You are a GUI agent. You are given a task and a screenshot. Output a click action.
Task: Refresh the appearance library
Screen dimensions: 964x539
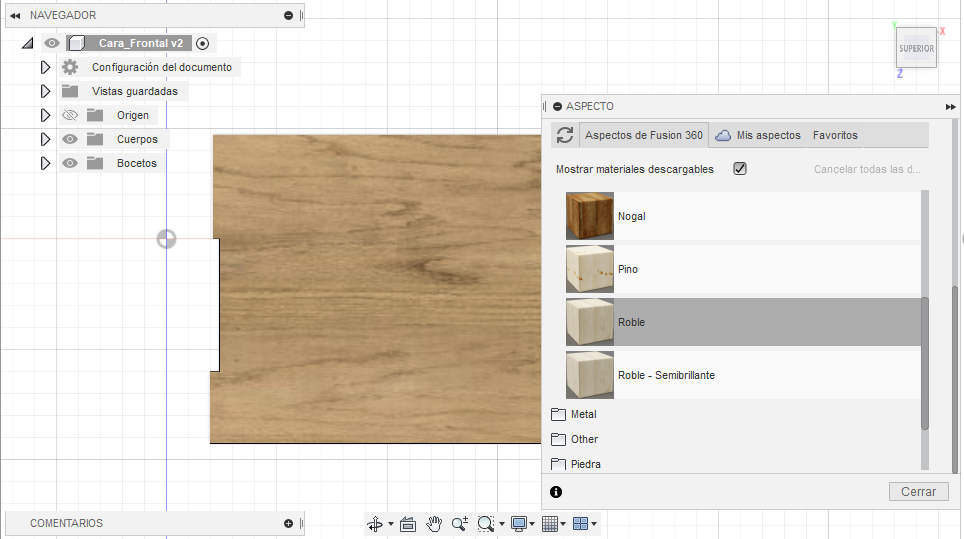565,135
